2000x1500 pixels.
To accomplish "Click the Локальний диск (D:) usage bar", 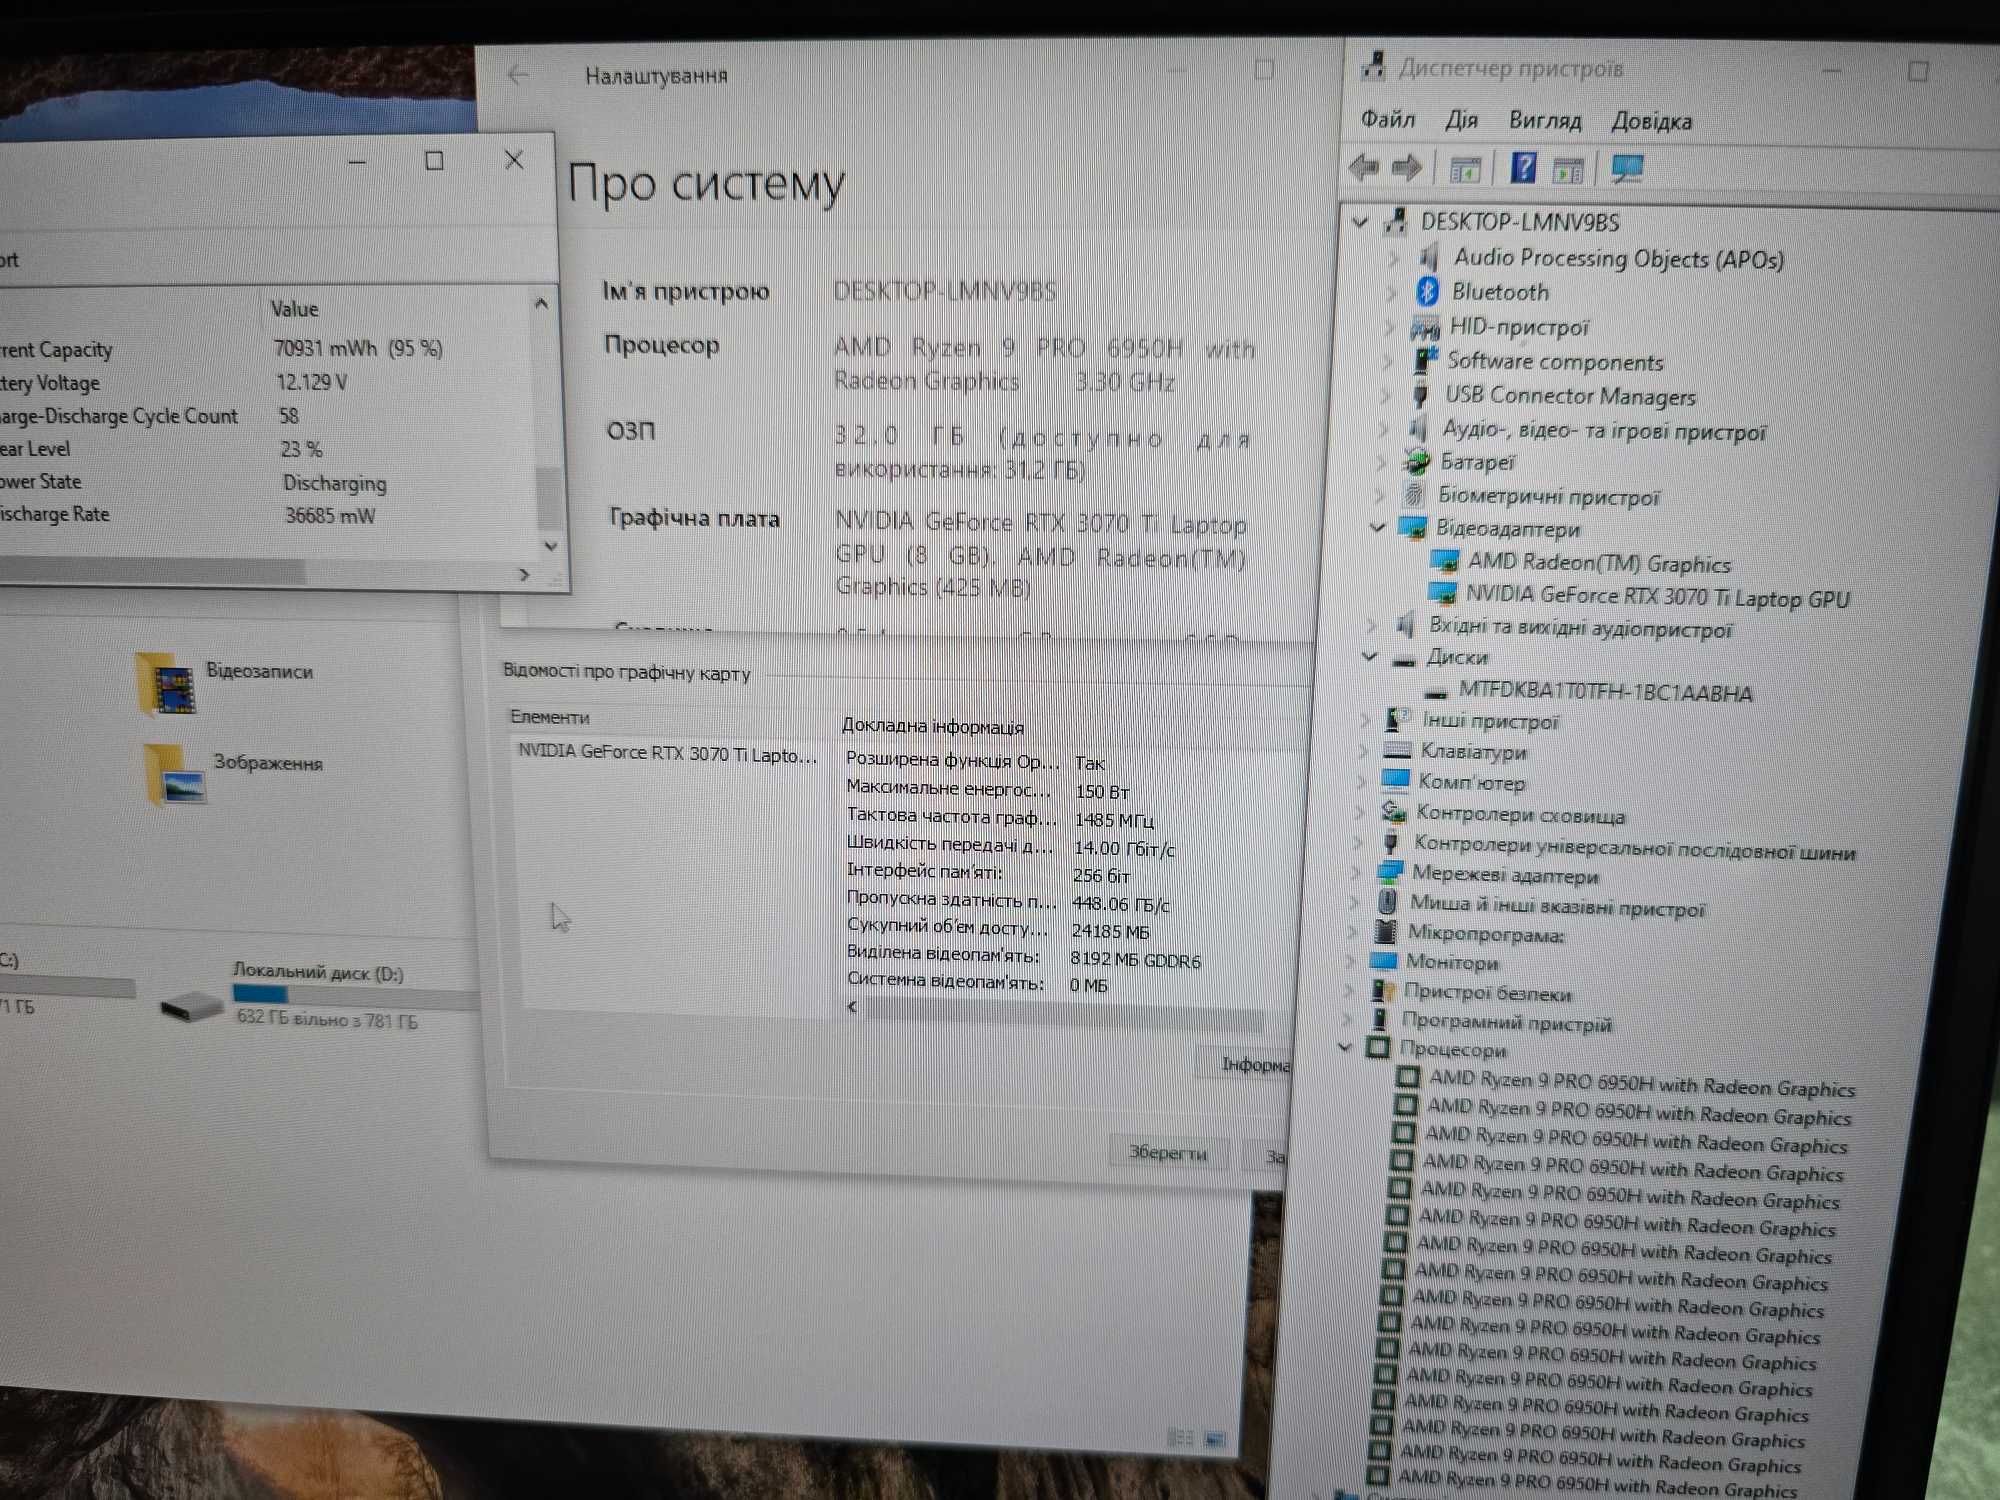I will pos(356,996).
